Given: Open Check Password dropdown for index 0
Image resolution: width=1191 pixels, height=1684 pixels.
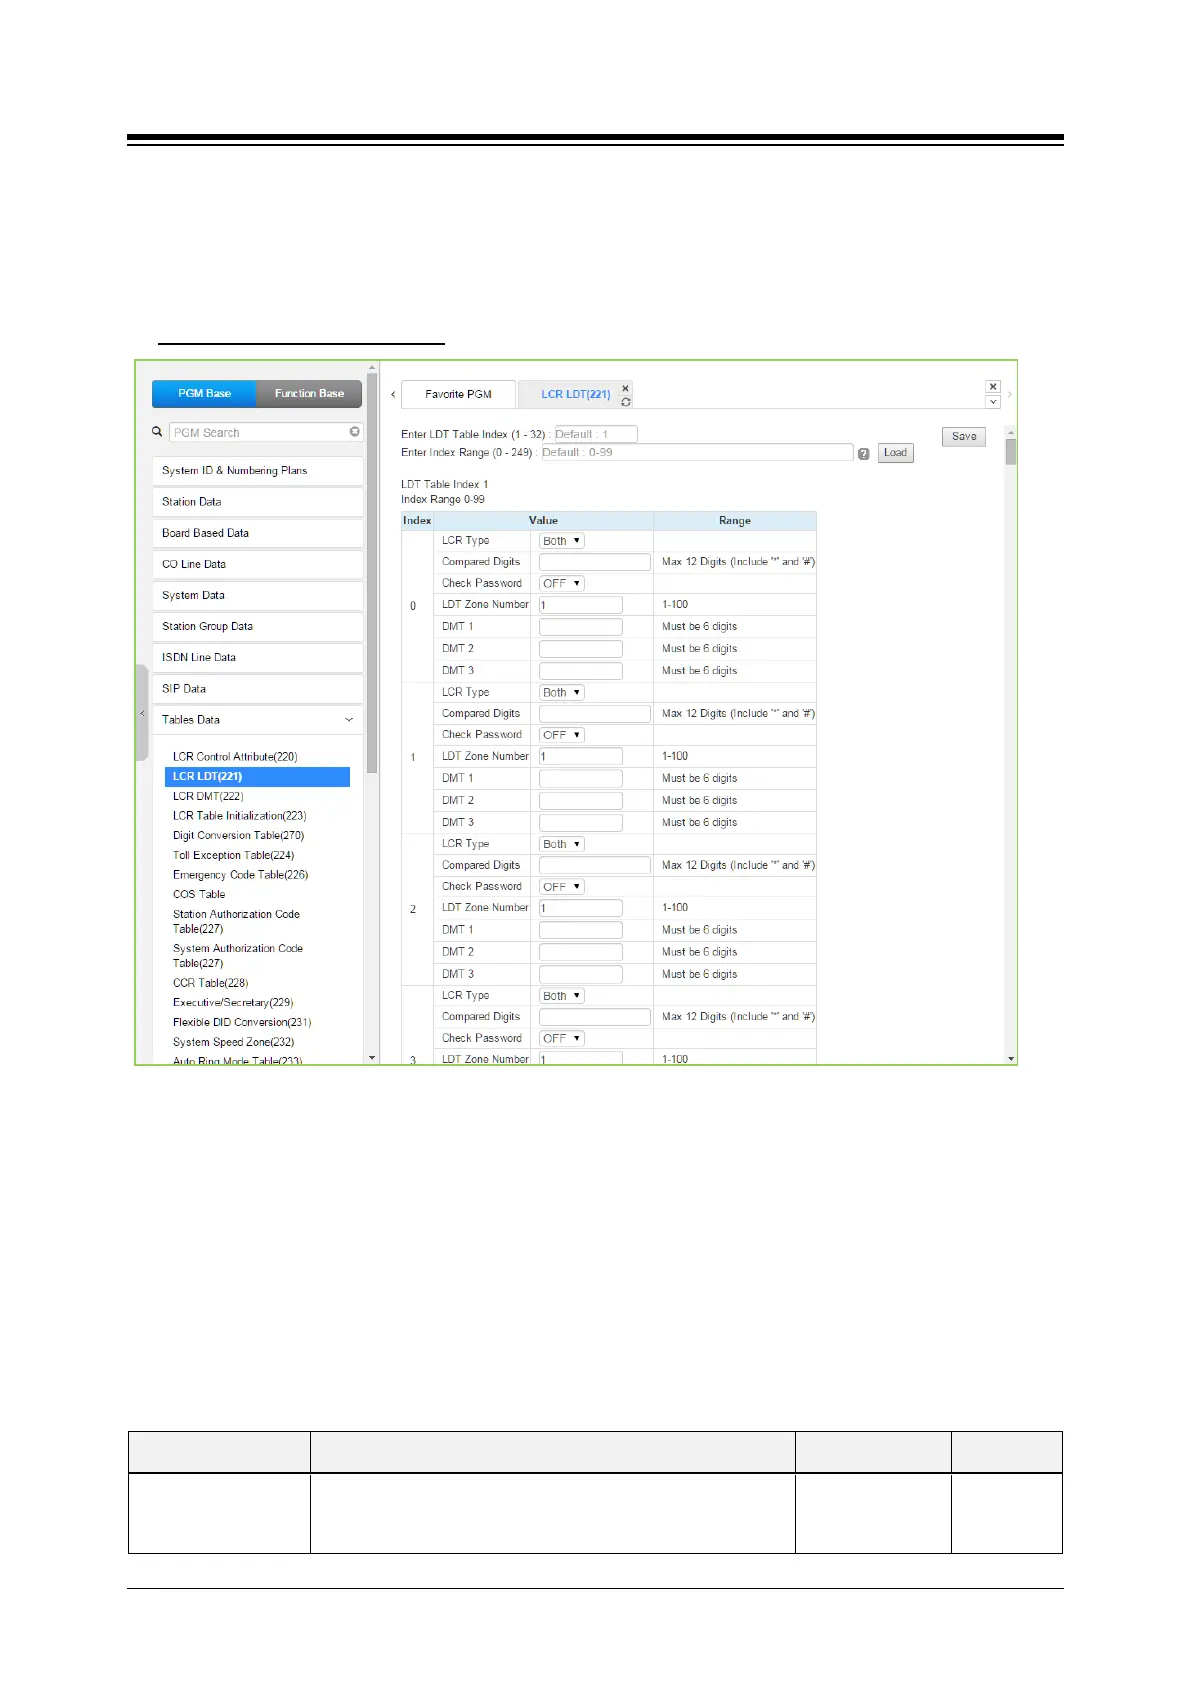Looking at the screenshot, I should (561, 583).
